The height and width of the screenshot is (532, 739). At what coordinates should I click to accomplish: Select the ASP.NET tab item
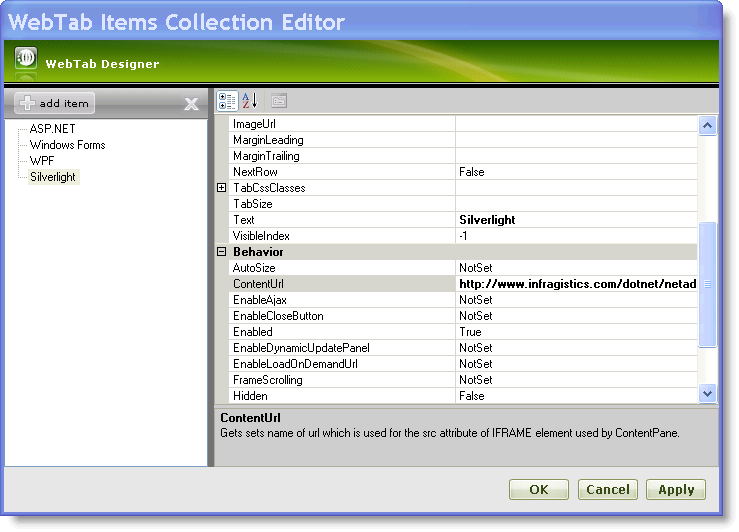[x=52, y=129]
